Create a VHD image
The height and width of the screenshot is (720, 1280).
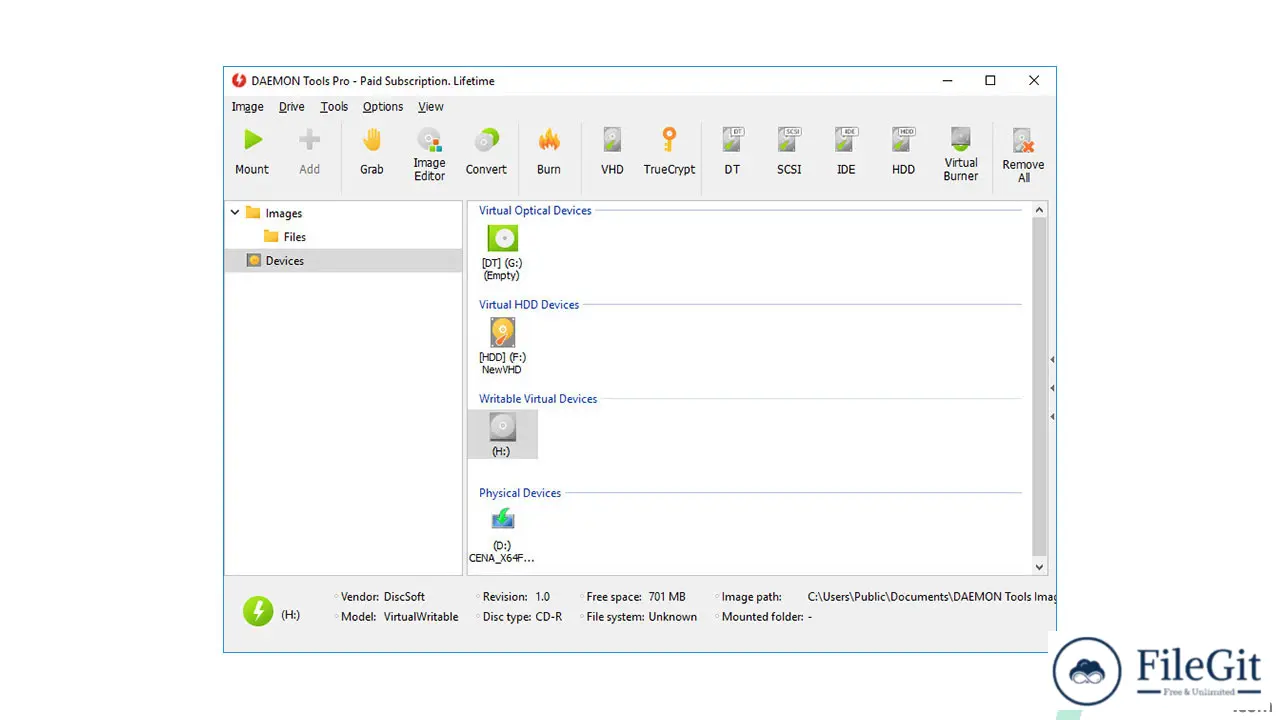coord(612,140)
